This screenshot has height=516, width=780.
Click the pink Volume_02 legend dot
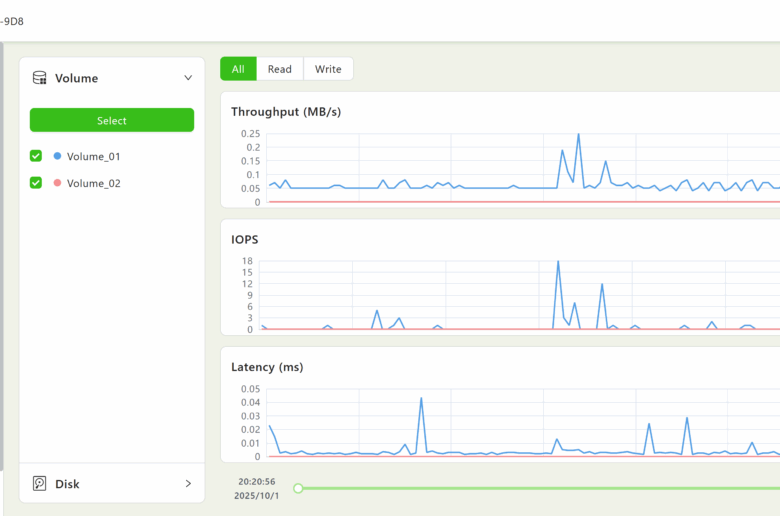[57, 183]
